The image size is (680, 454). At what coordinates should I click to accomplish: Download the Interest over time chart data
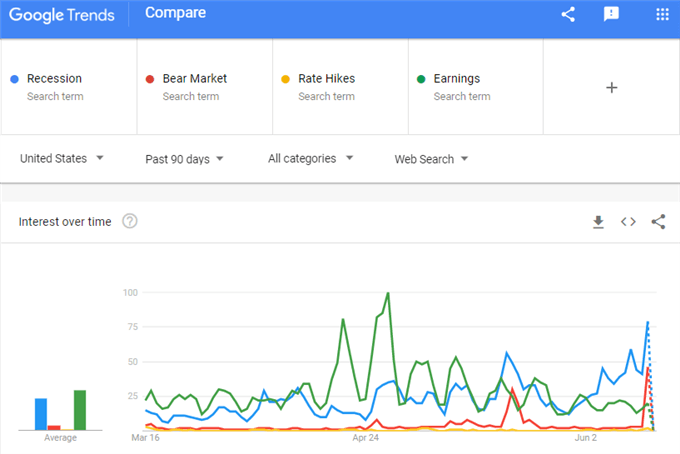(598, 222)
